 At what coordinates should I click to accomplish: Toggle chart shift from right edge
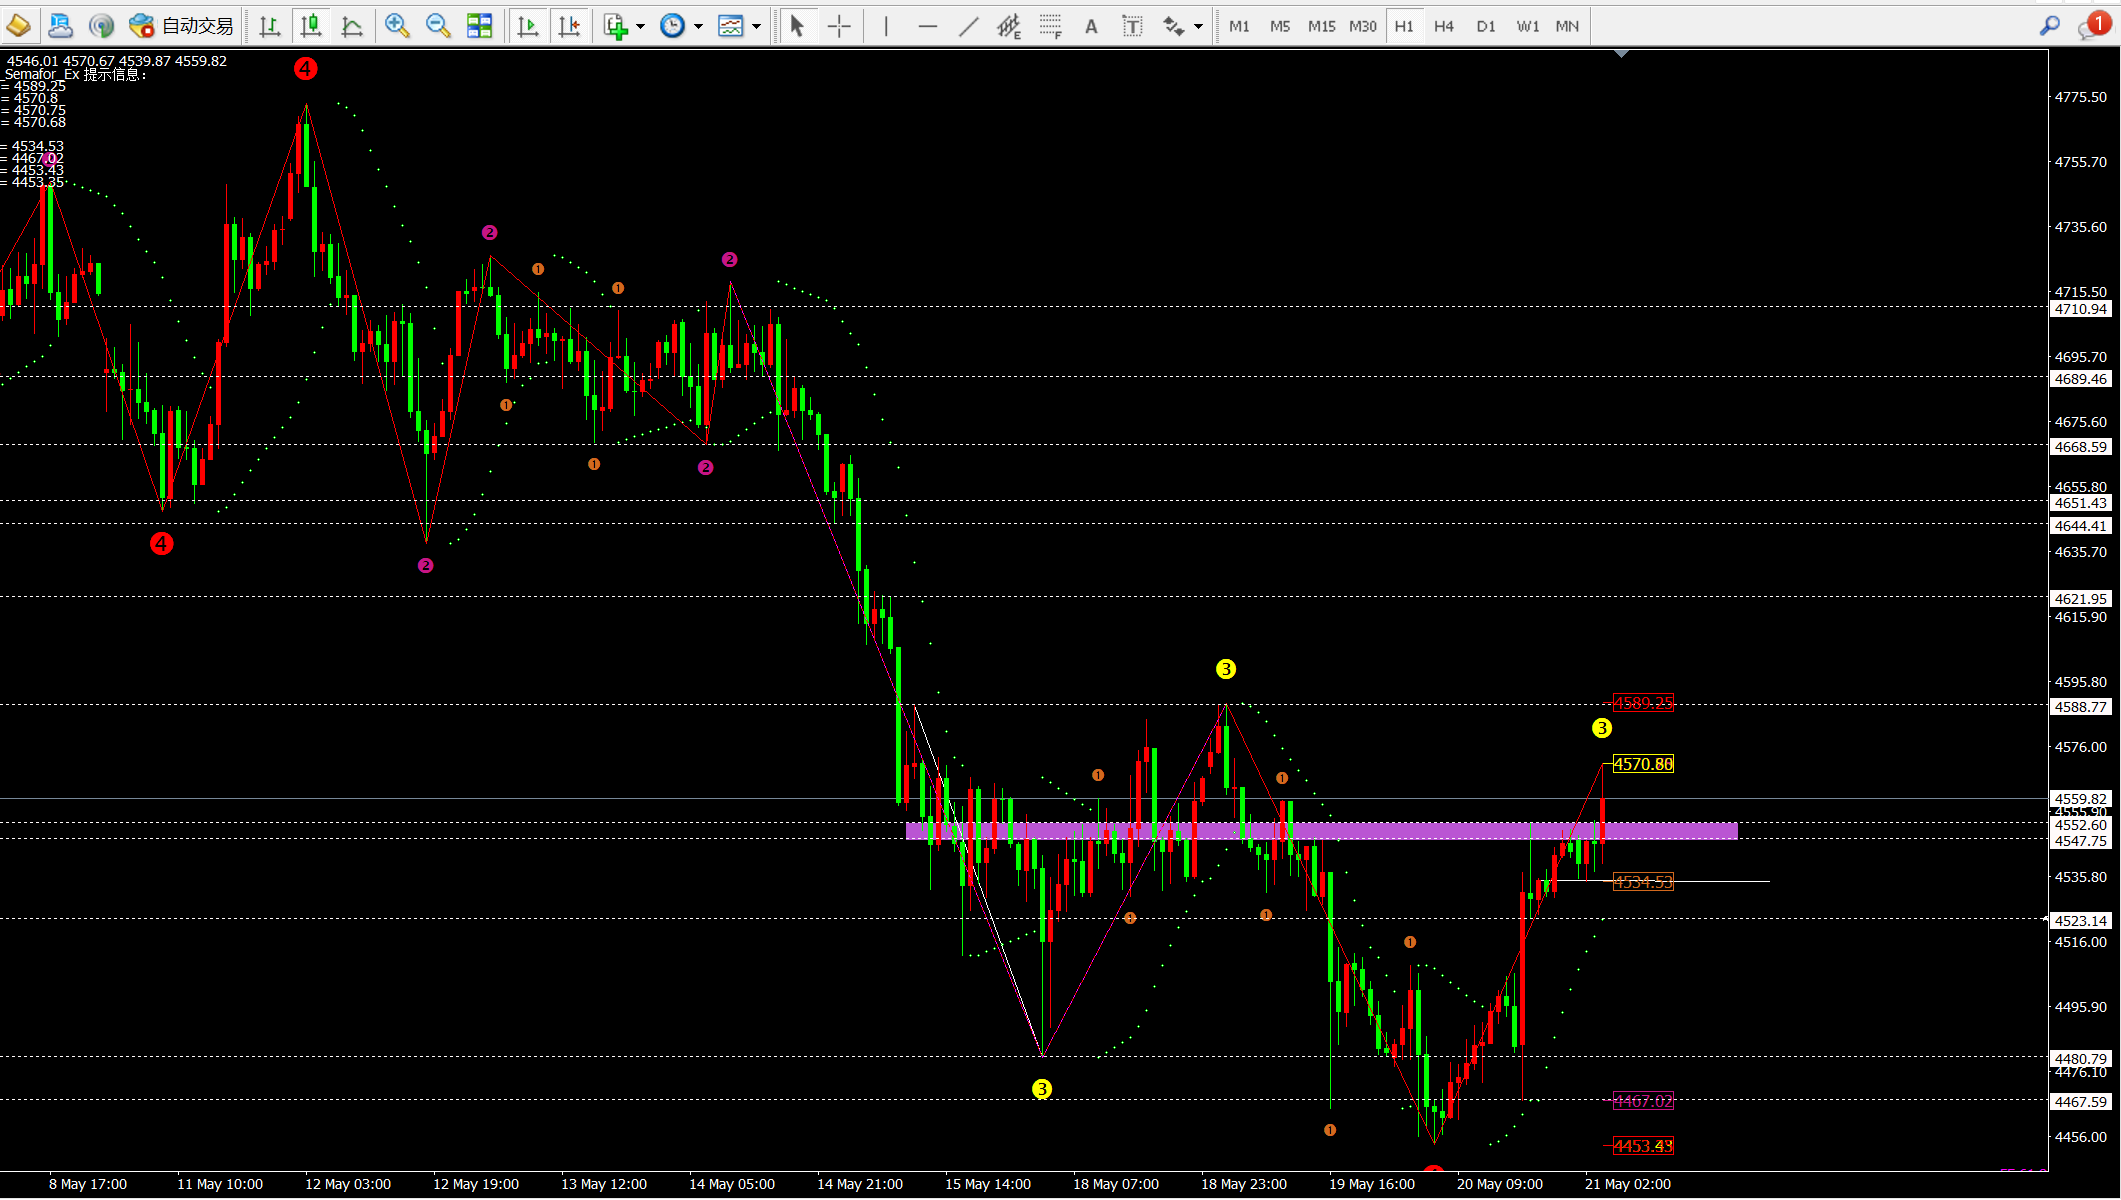click(569, 26)
